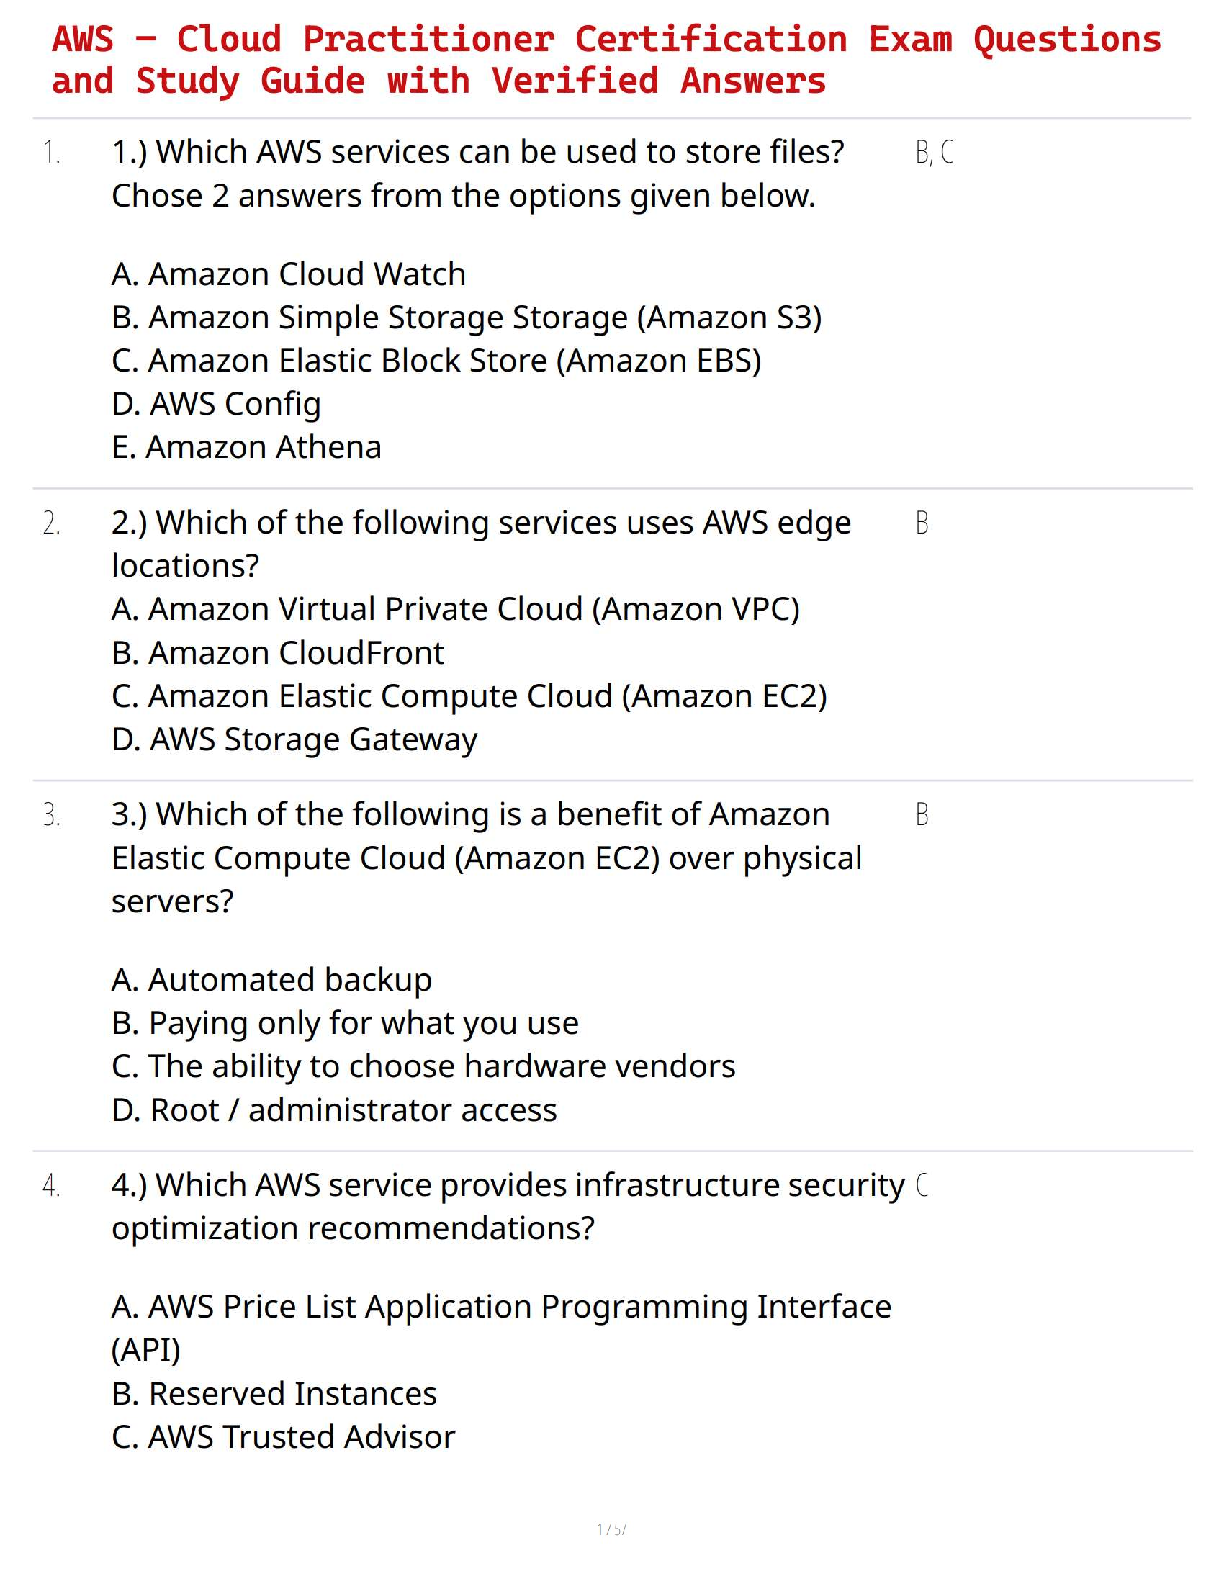Viewport: 1224px width, 1584px height.
Task: Select "The ability to choose hardware vendors"
Action: [423, 1067]
